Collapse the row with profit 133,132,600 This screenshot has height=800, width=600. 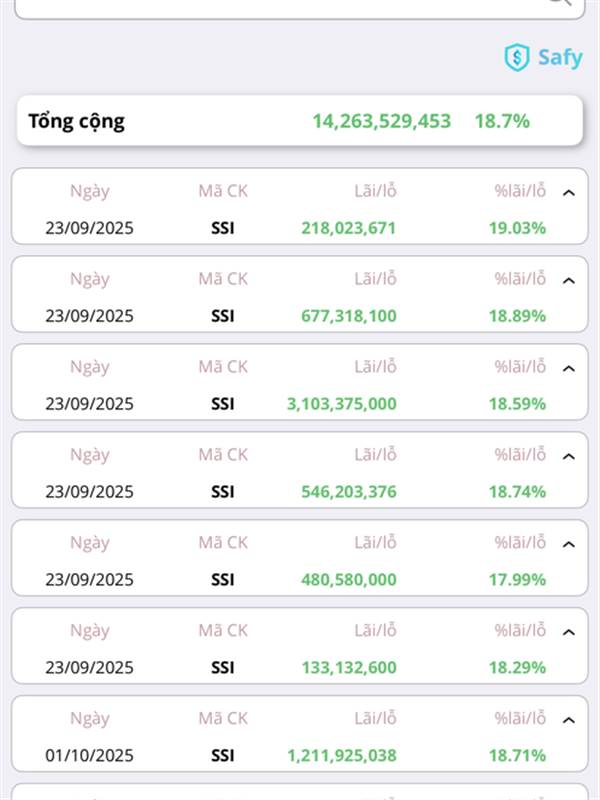pyautogui.click(x=569, y=632)
